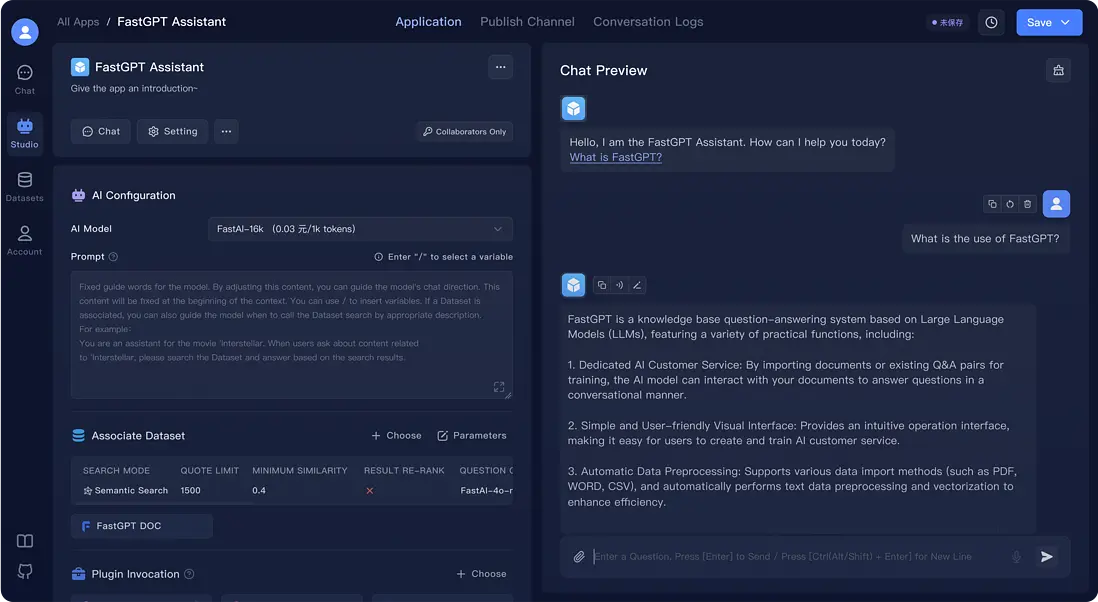The image size is (1098, 602).
Task: Open the documentation book icon
Action: tap(25, 541)
